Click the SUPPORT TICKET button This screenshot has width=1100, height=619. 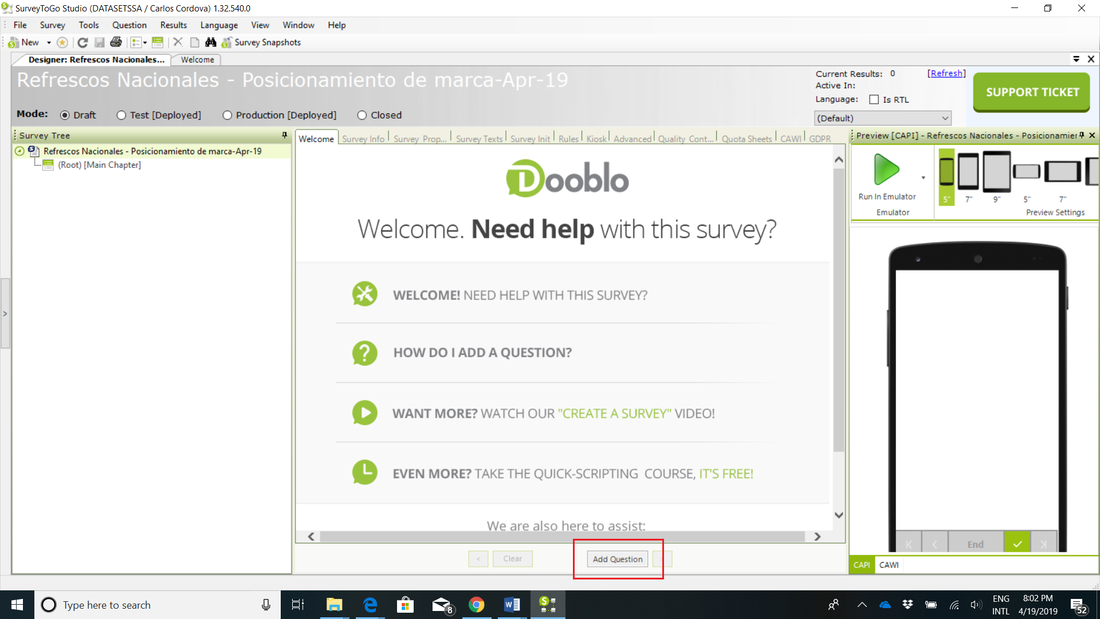(1032, 92)
